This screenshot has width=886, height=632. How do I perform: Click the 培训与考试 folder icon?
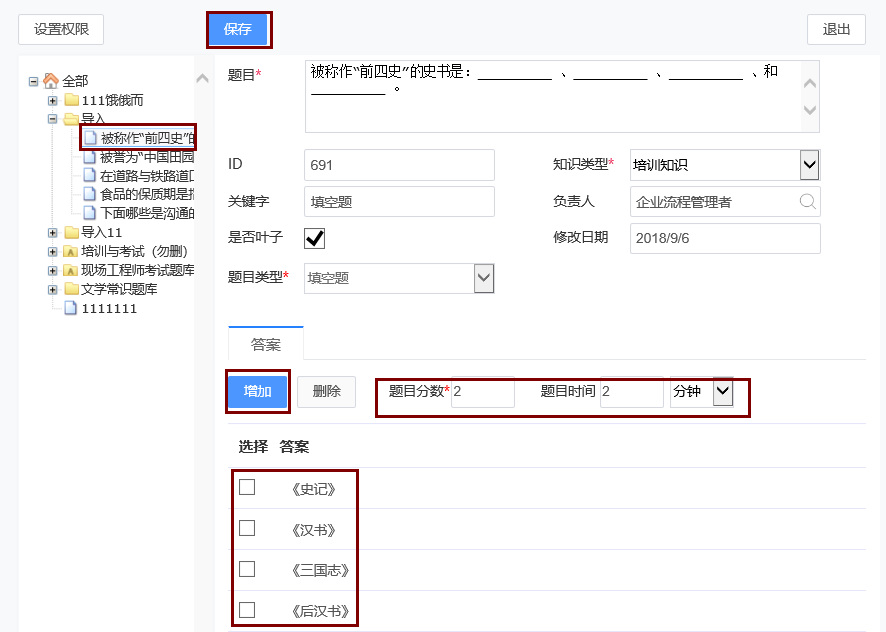tap(71, 252)
